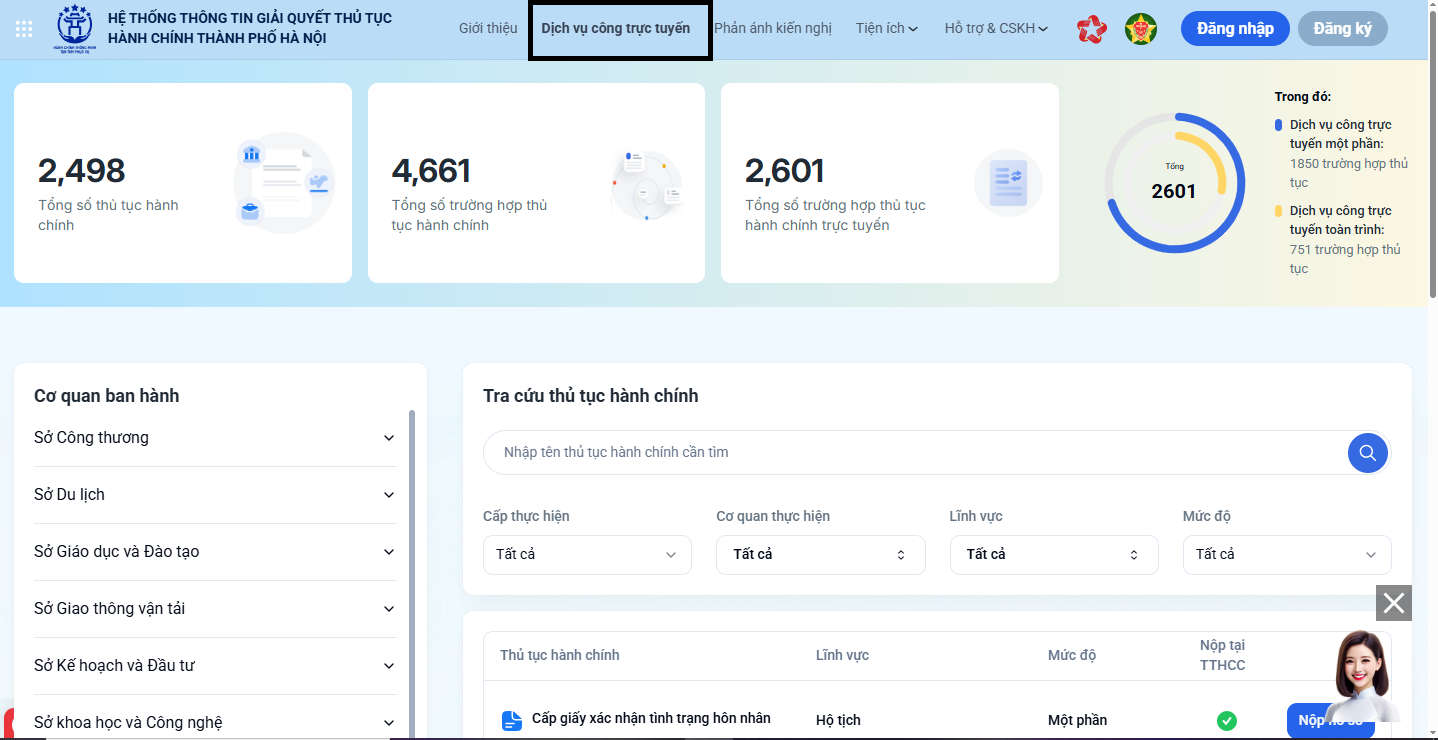Click the blue magnifier search icon
The height and width of the screenshot is (740, 1438).
coord(1367,453)
